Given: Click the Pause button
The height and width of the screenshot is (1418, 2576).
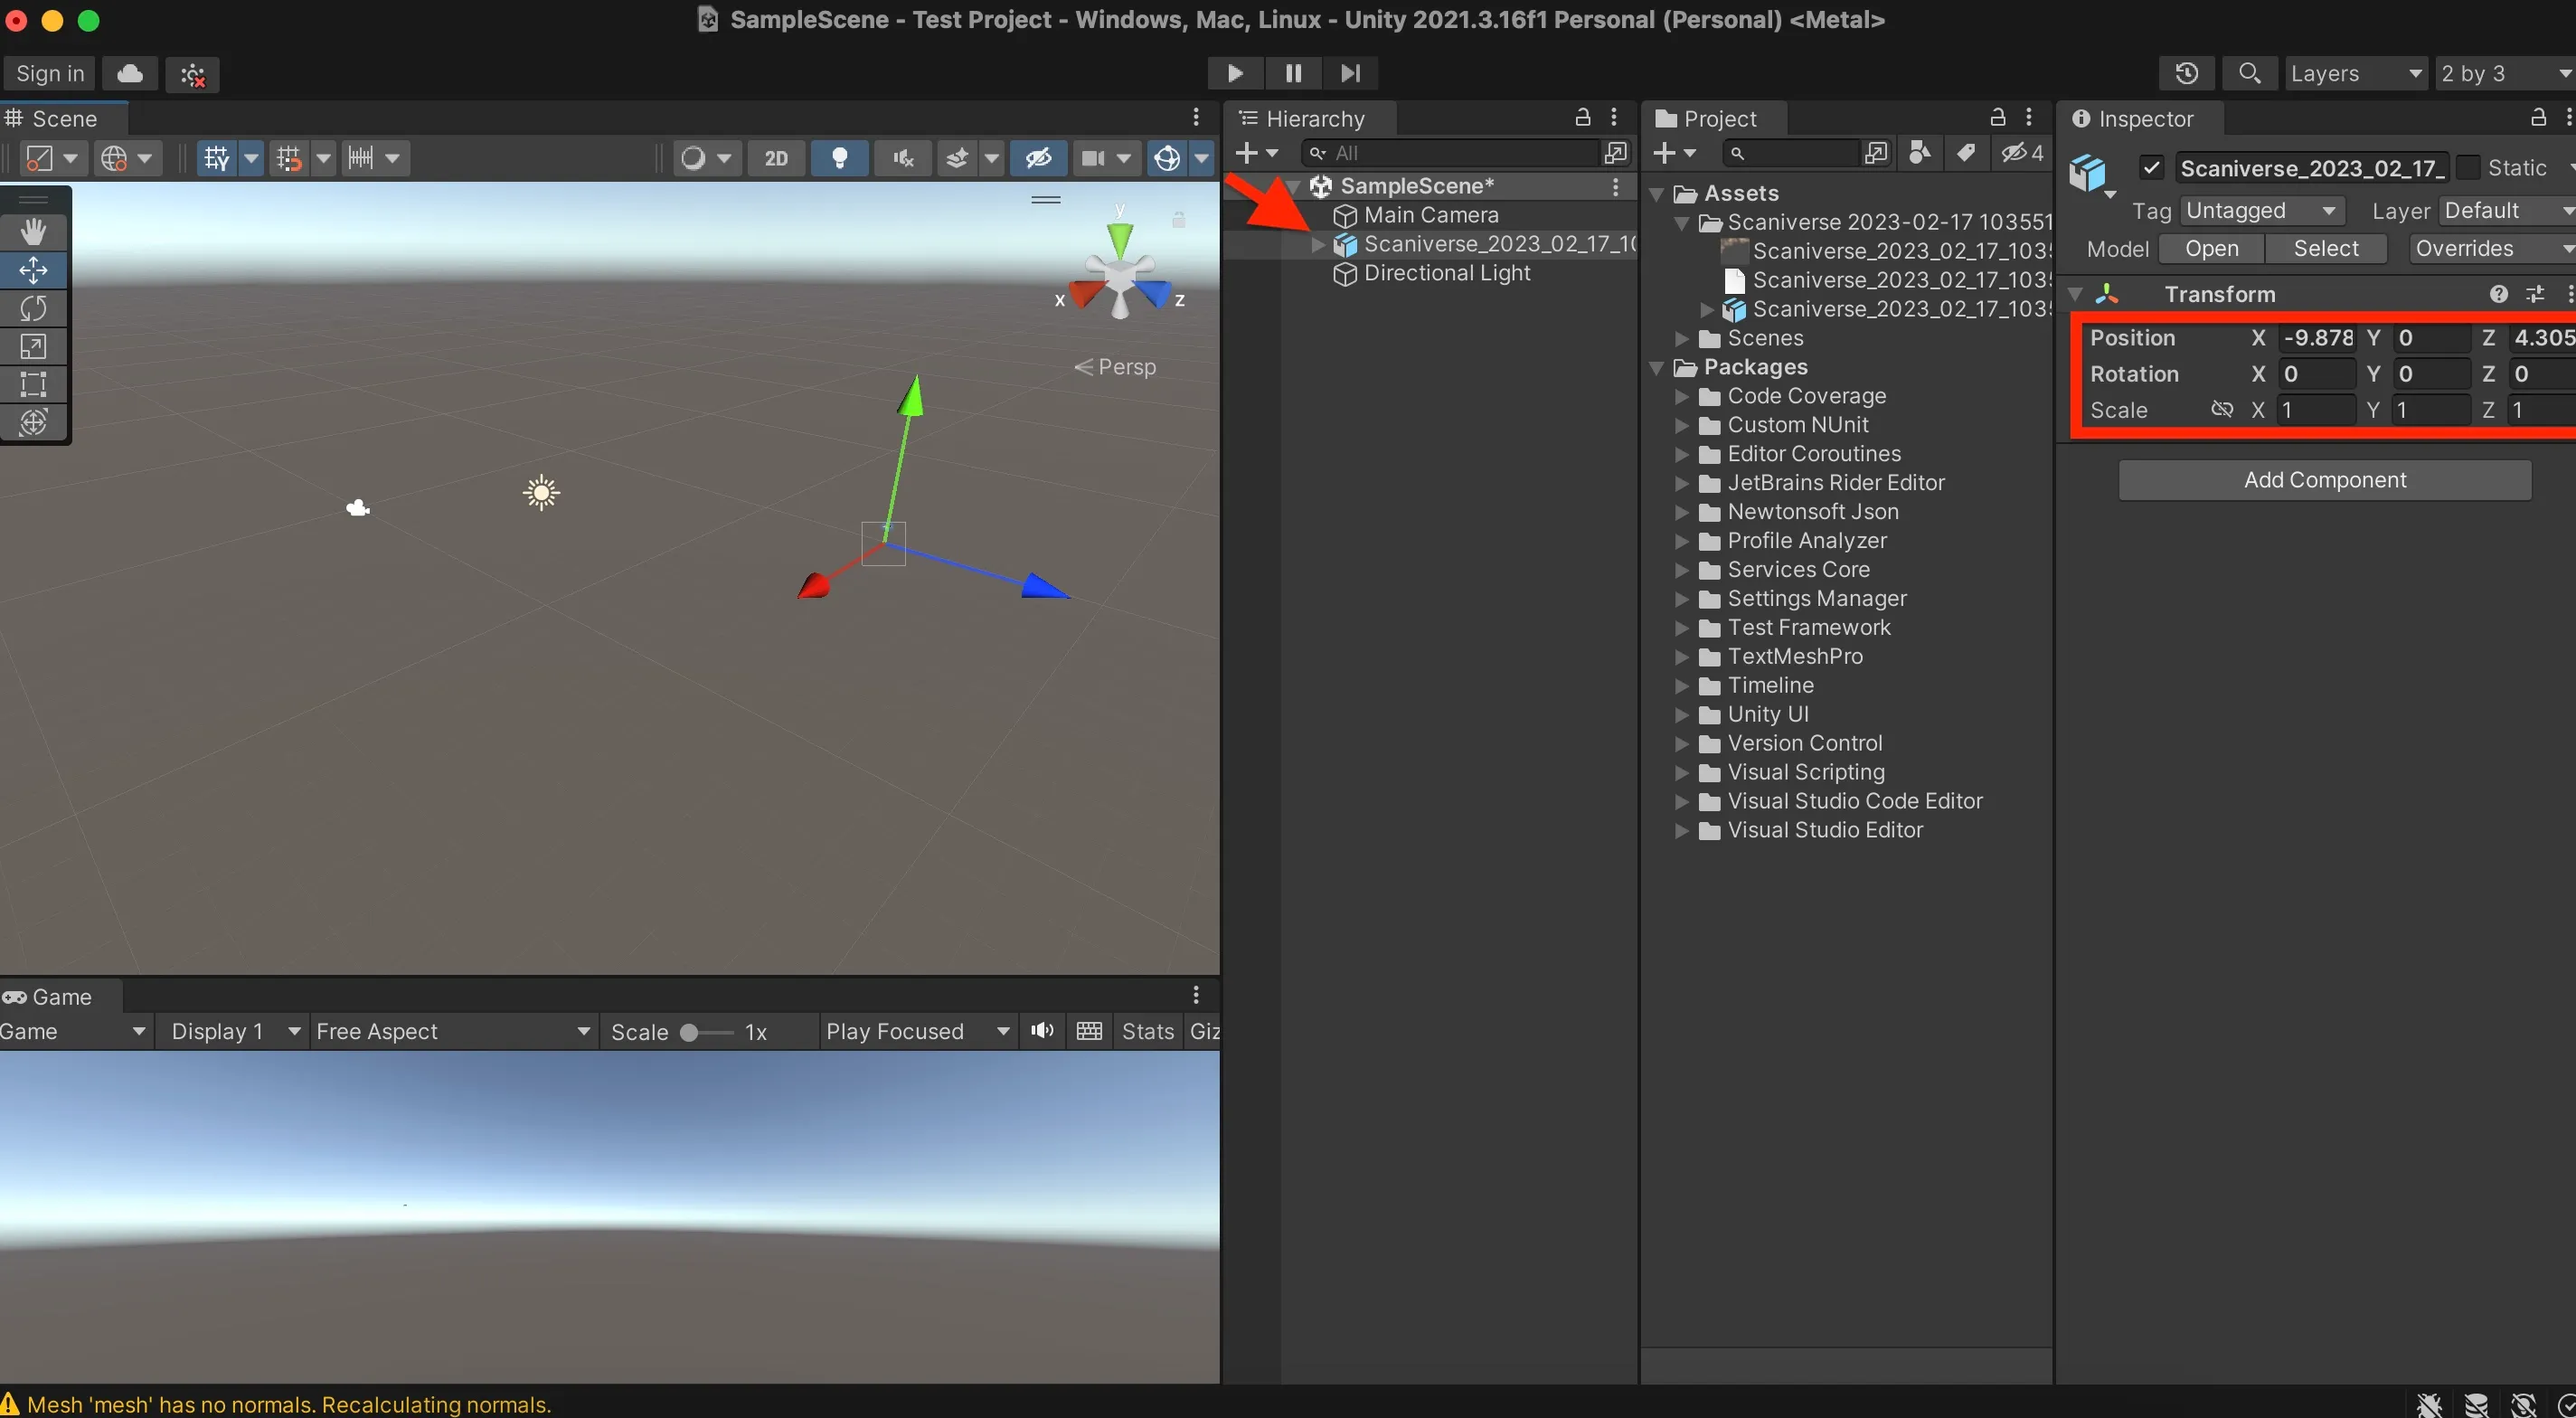Looking at the screenshot, I should click(x=1293, y=73).
